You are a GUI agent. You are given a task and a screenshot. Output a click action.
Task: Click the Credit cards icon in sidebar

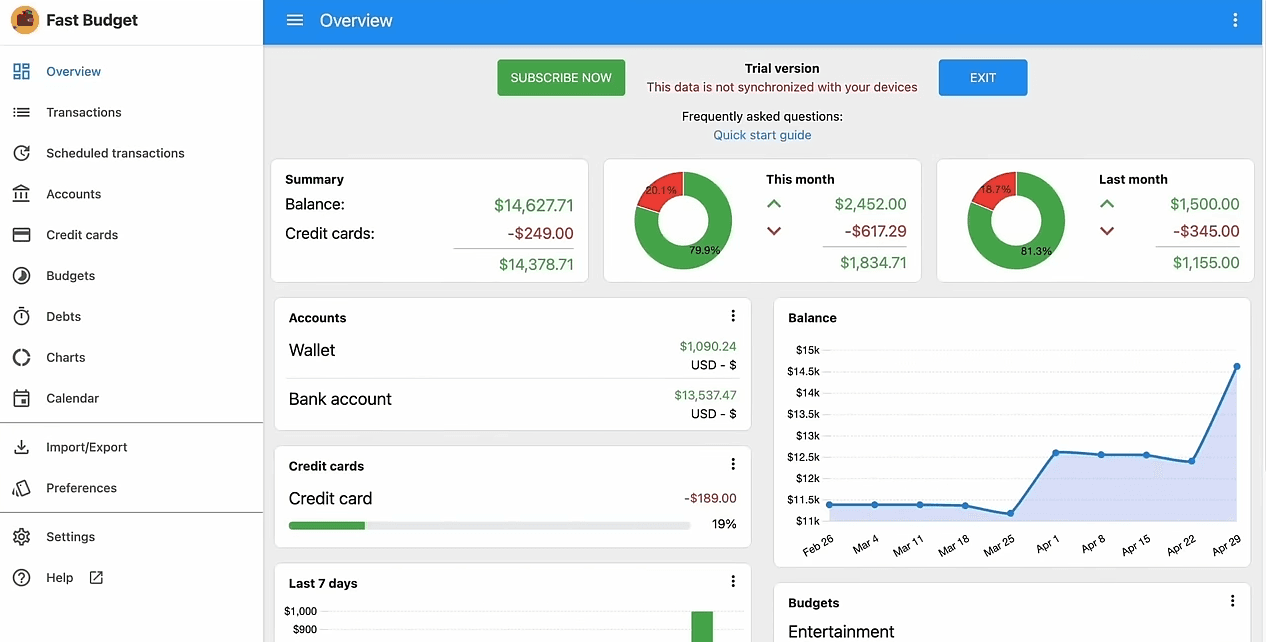[x=21, y=235]
